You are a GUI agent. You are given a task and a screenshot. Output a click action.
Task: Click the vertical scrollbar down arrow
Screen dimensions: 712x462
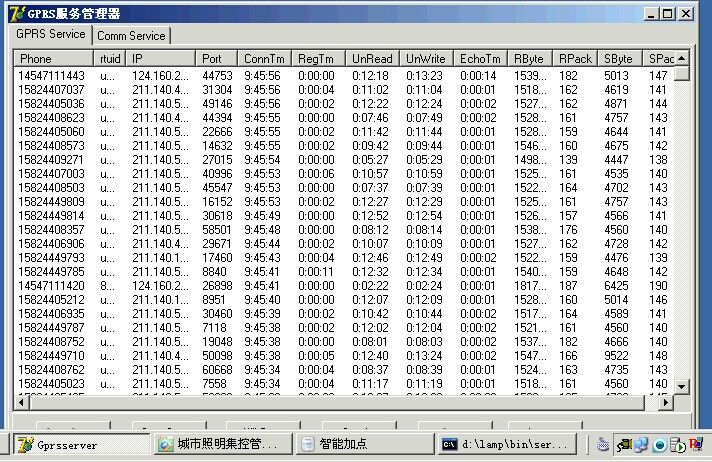(682, 387)
